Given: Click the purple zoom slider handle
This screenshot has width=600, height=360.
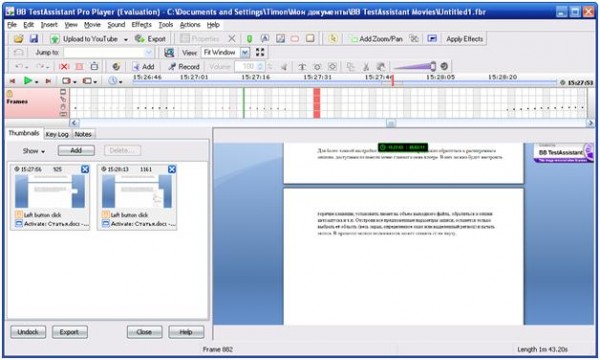Looking at the screenshot, I should point(433,66).
